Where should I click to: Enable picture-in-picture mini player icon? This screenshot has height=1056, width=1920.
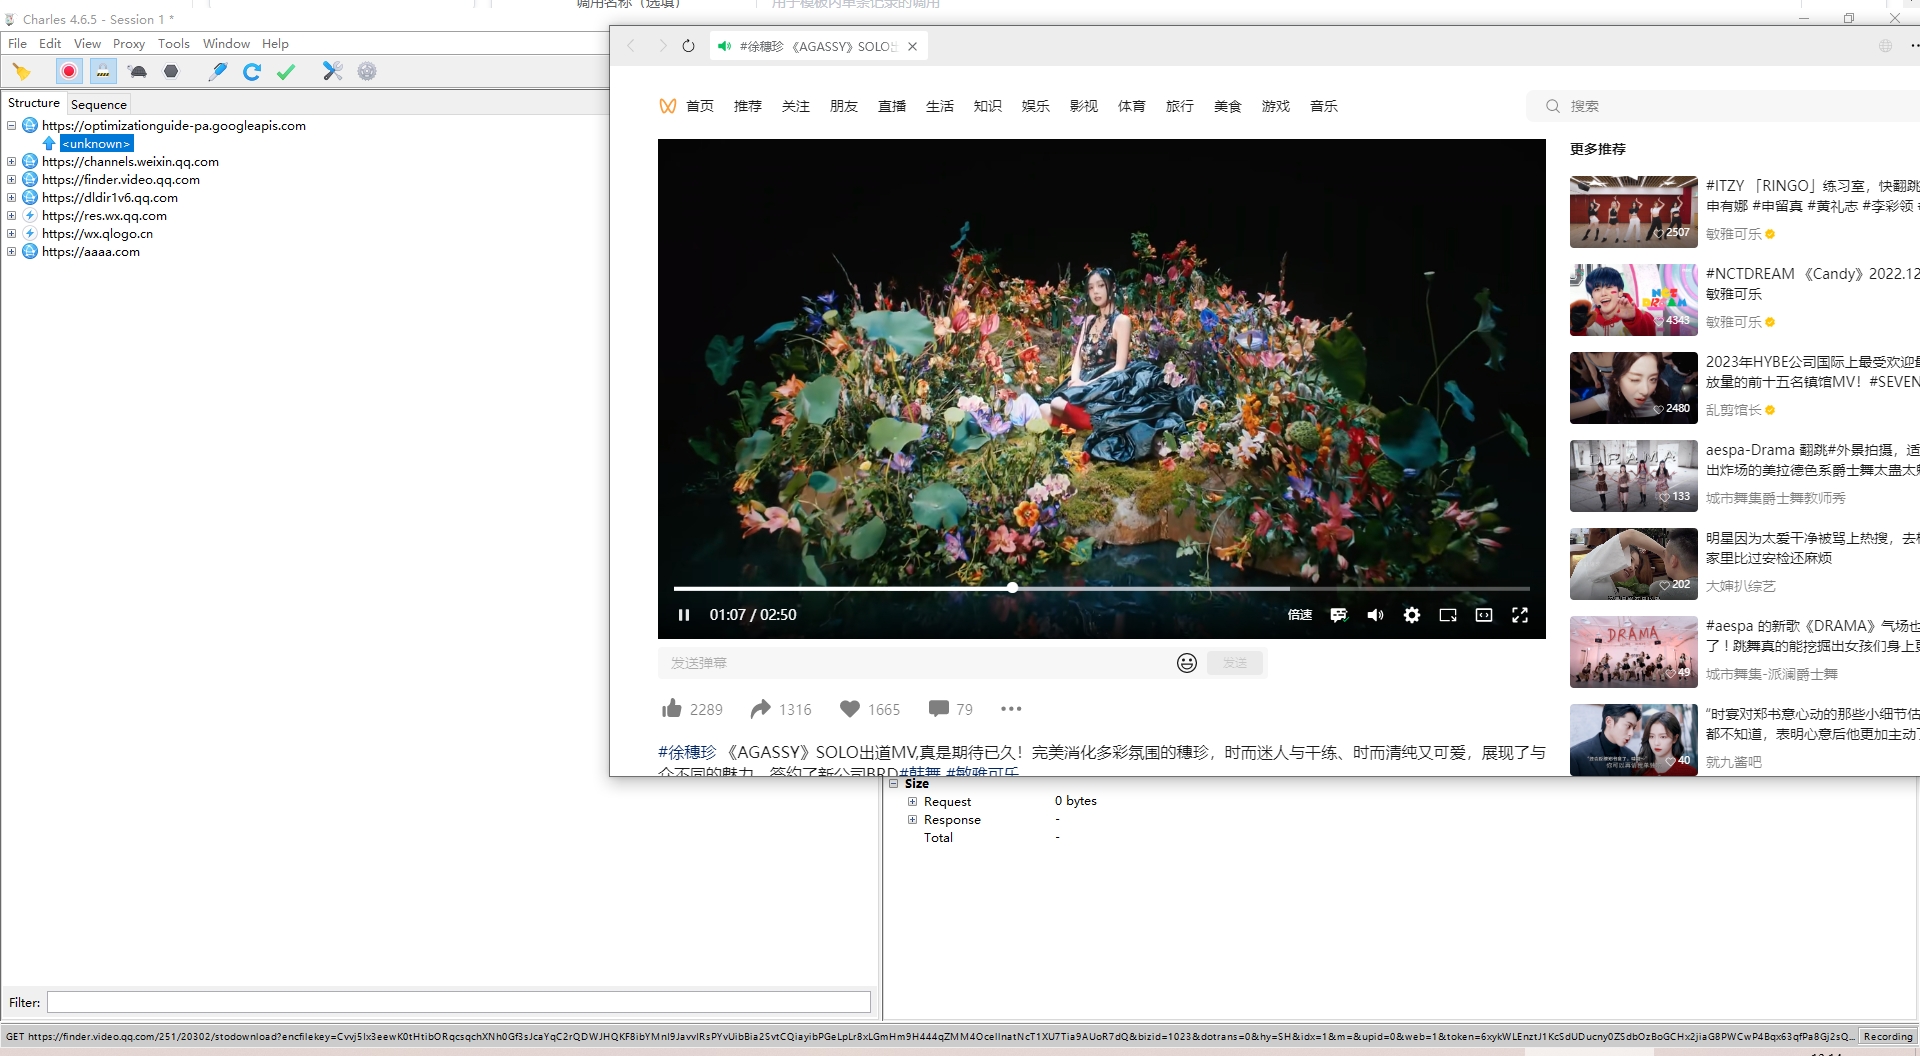[1448, 615]
